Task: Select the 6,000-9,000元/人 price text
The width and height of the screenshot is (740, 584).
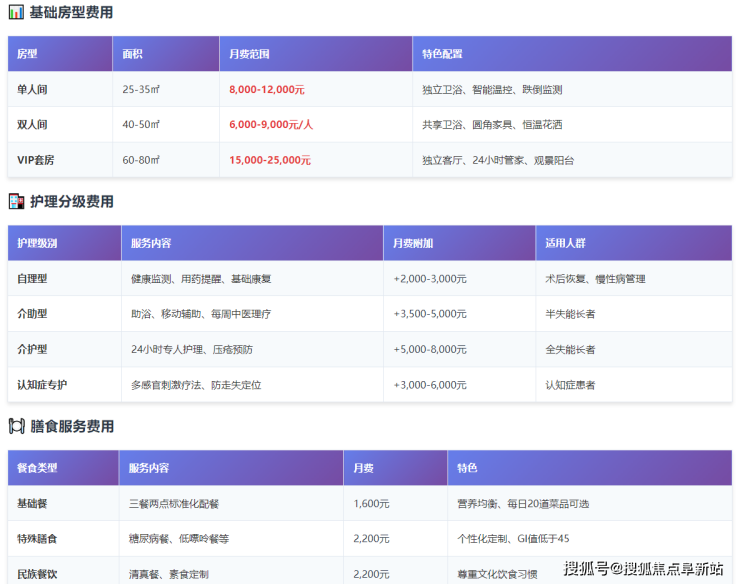Action: click(271, 125)
